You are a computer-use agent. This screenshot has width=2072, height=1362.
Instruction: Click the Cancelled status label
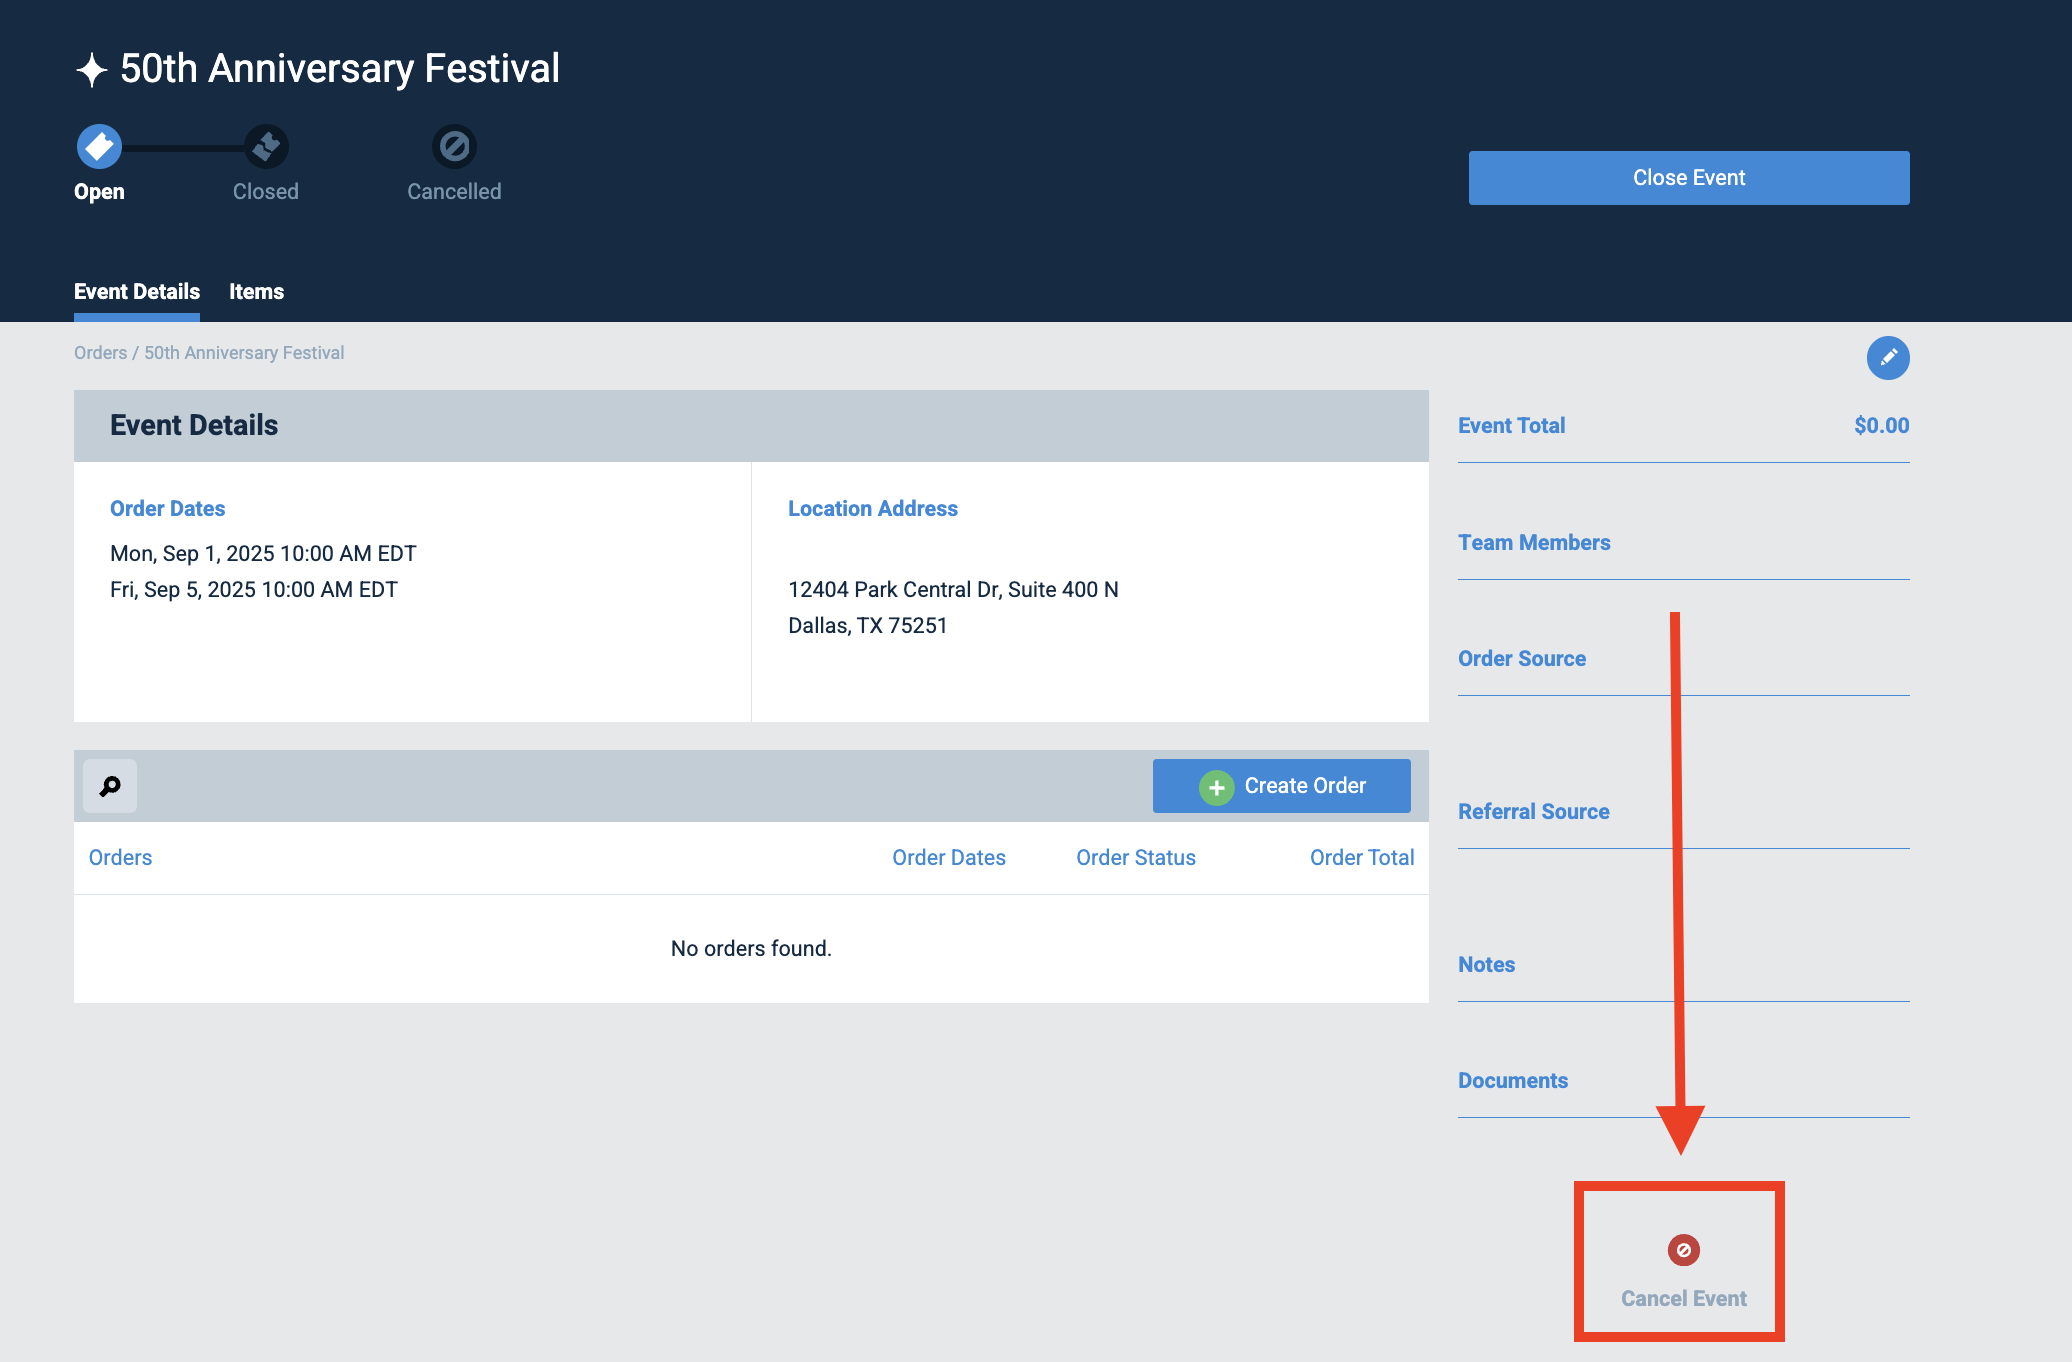[454, 192]
